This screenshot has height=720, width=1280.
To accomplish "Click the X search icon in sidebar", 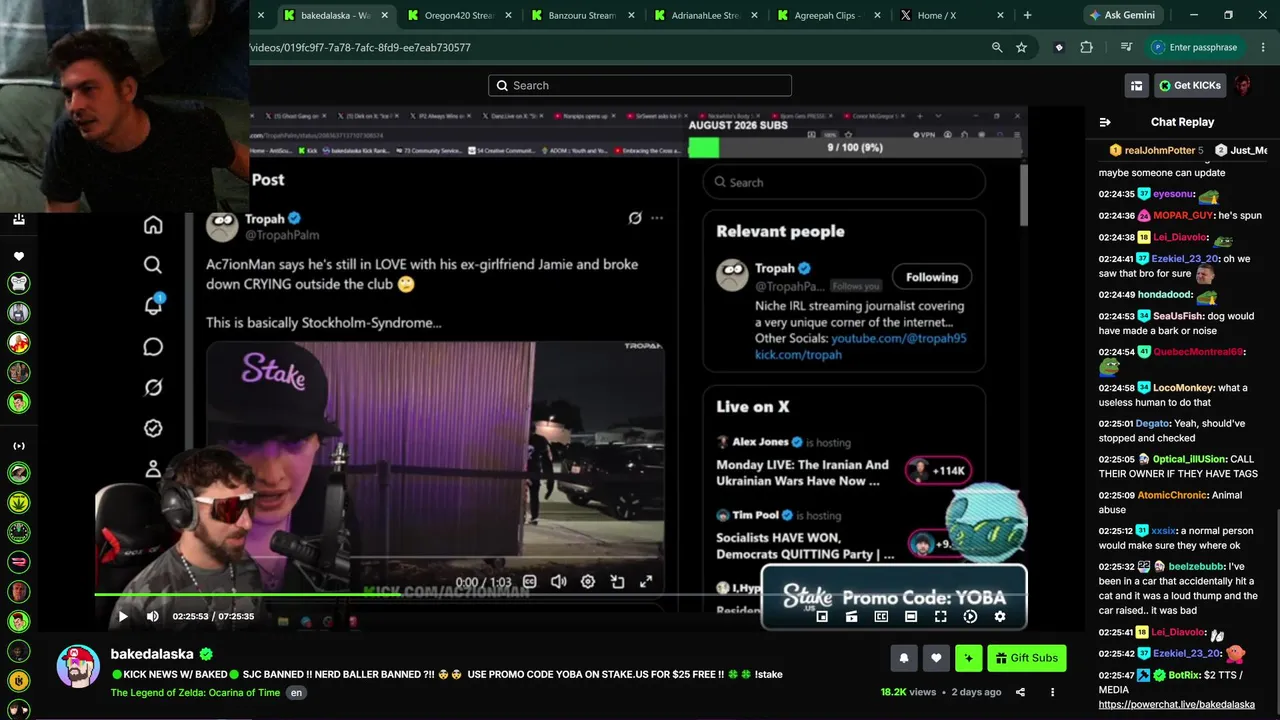I will (153, 265).
